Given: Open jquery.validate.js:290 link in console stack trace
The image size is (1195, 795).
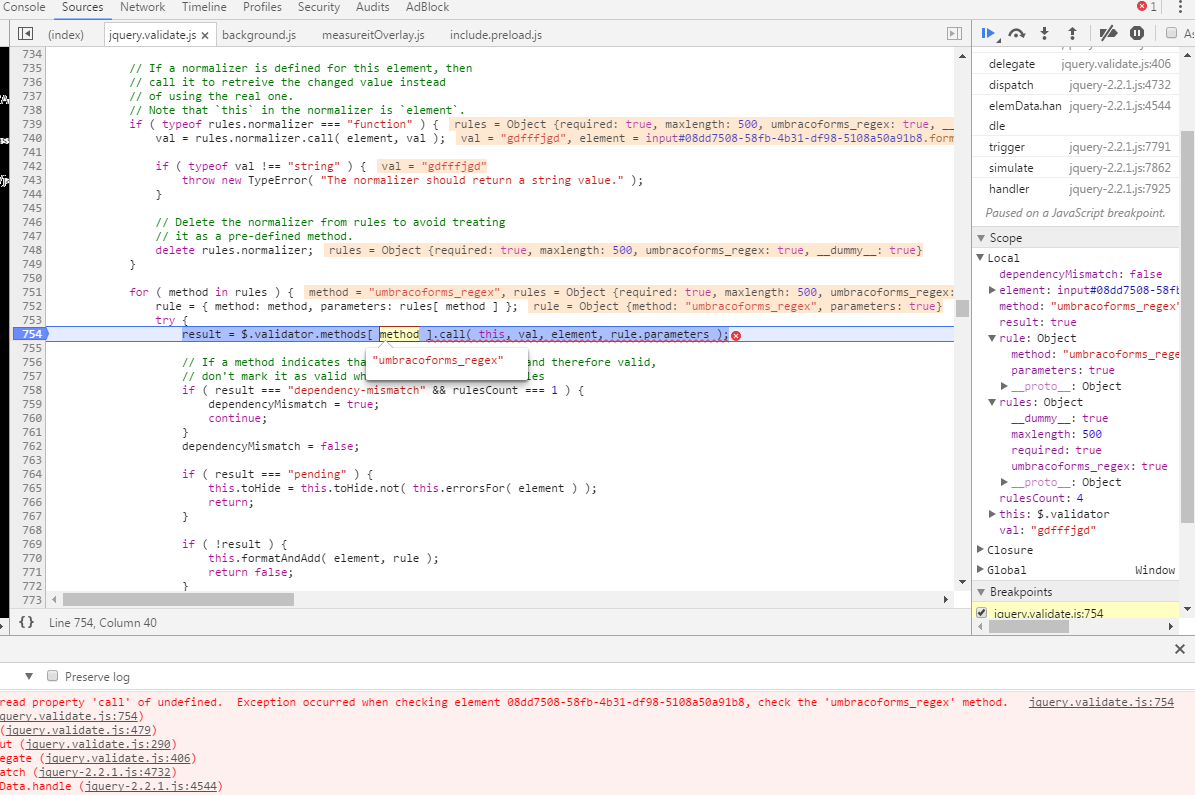Looking at the screenshot, I should point(98,744).
